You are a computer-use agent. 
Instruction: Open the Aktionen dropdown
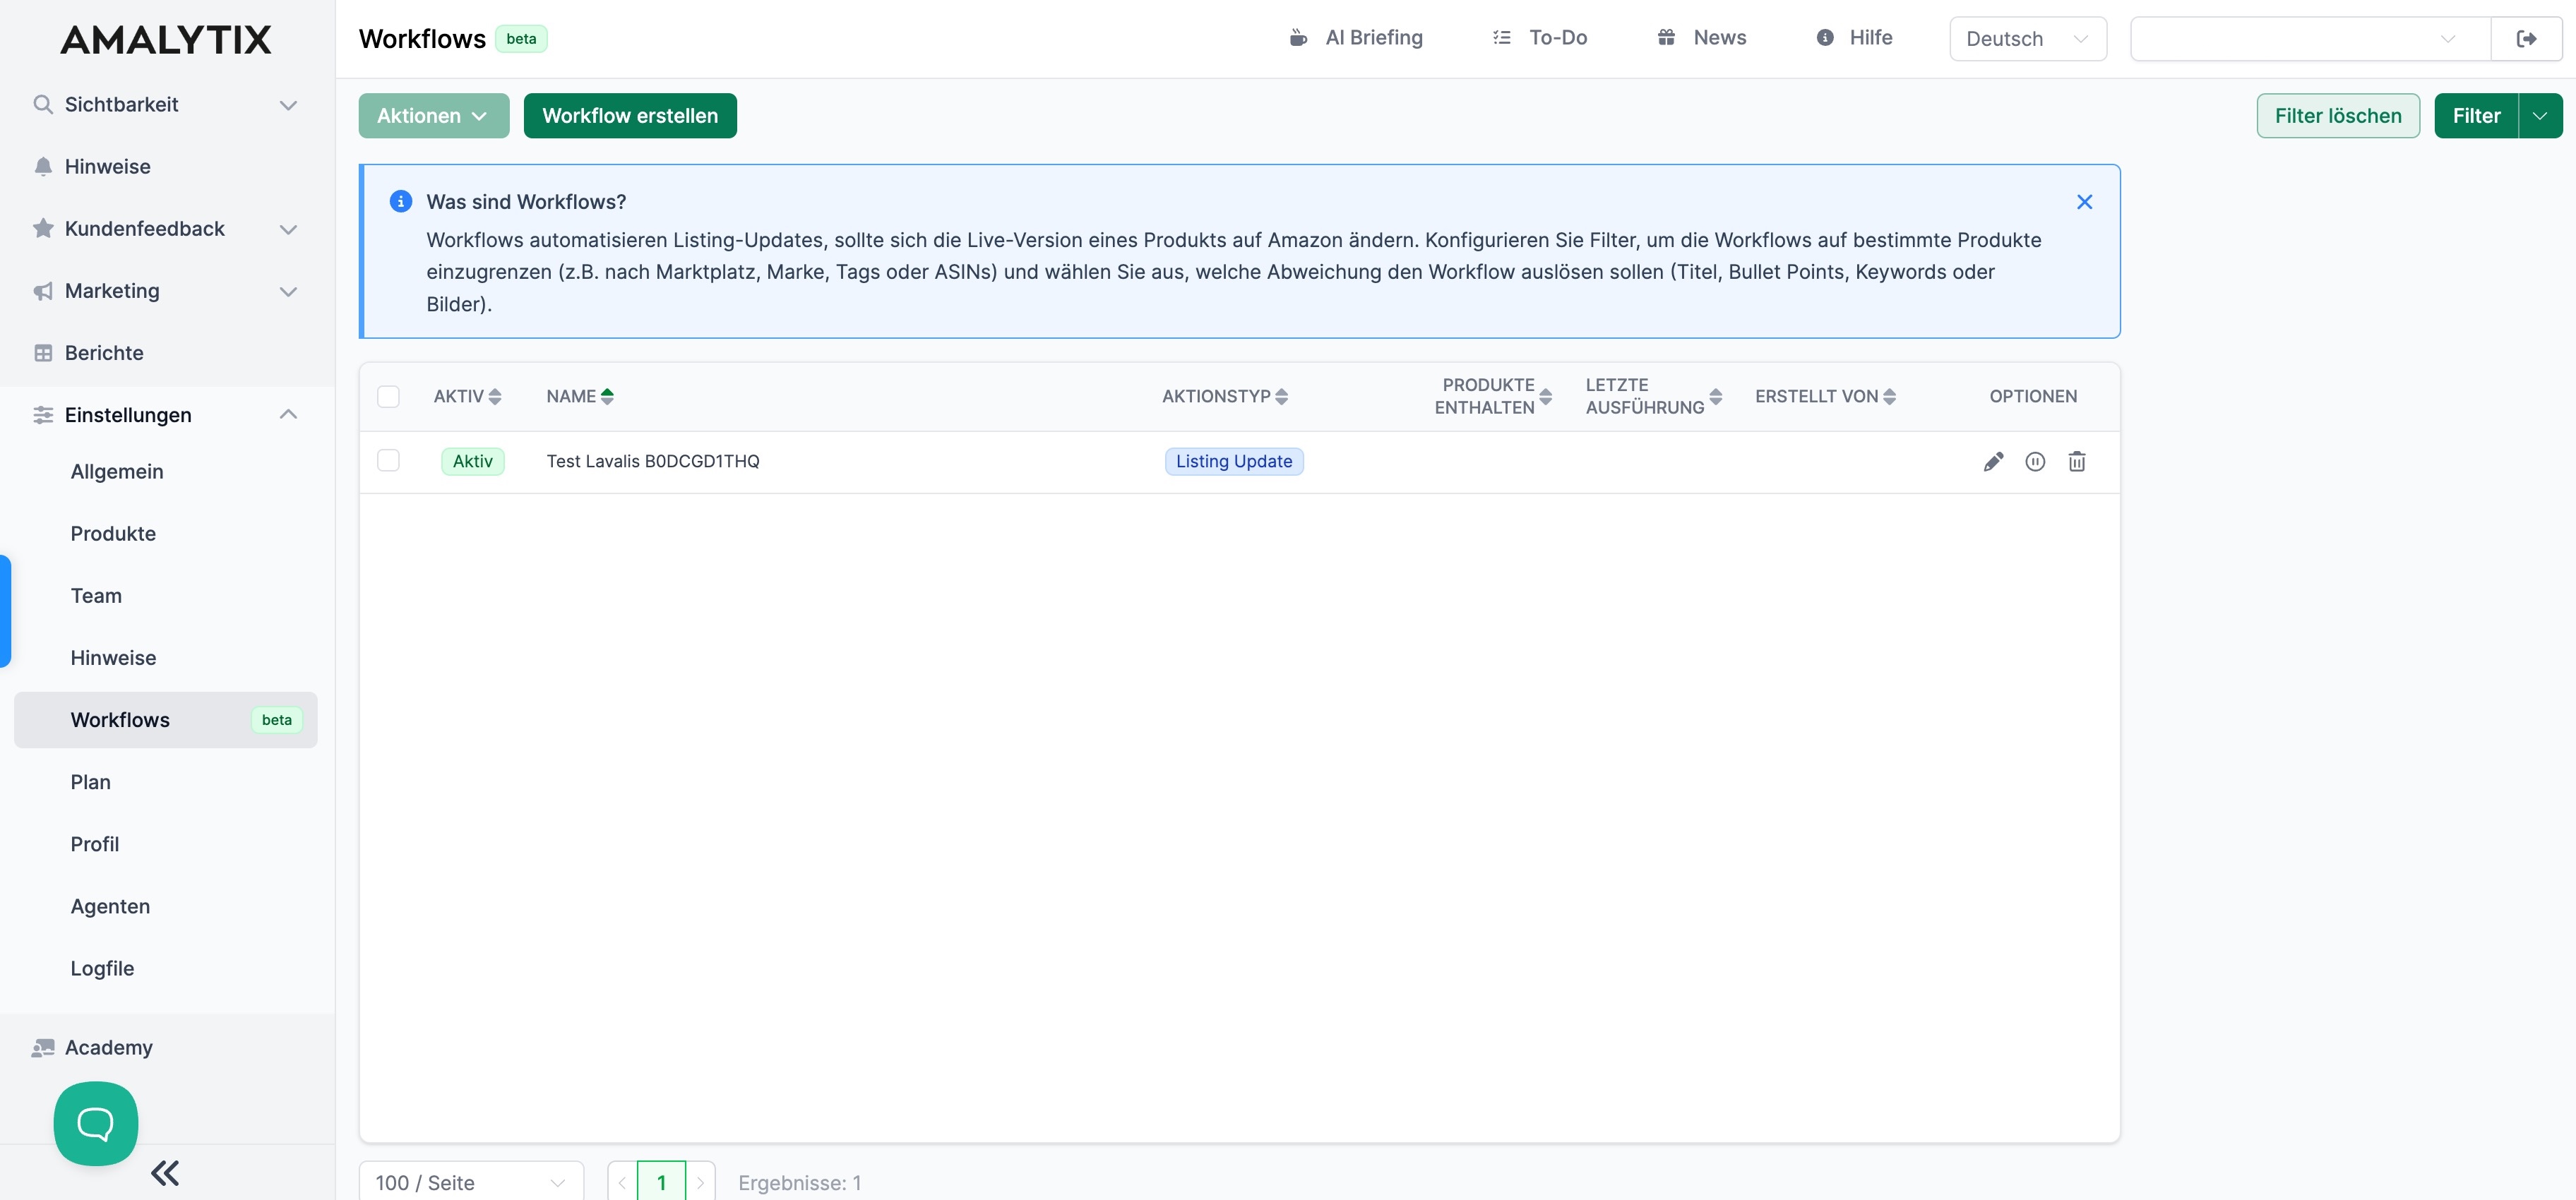coord(433,116)
